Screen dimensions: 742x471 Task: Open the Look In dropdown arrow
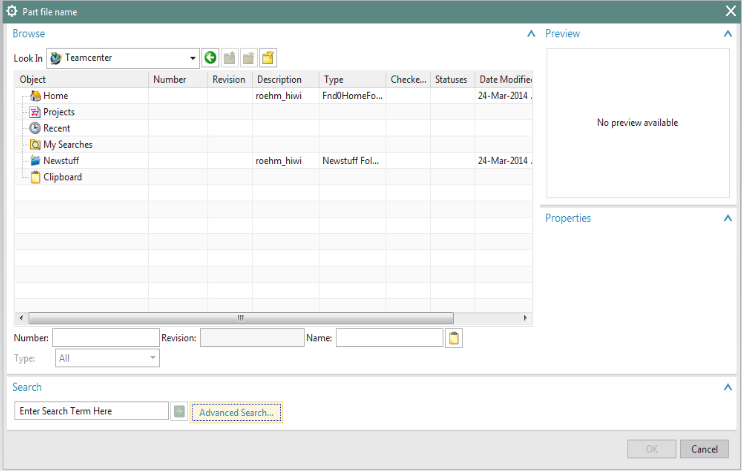[193, 58]
